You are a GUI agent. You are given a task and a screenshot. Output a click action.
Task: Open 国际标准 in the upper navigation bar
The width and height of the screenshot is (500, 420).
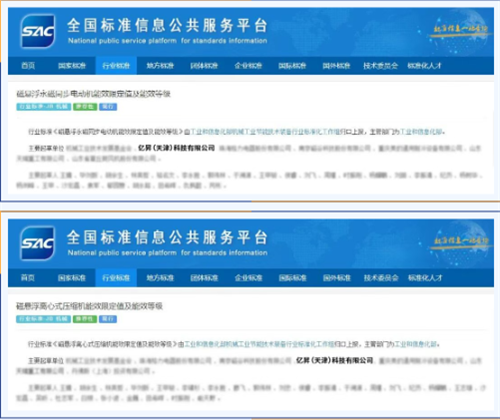coord(292,66)
